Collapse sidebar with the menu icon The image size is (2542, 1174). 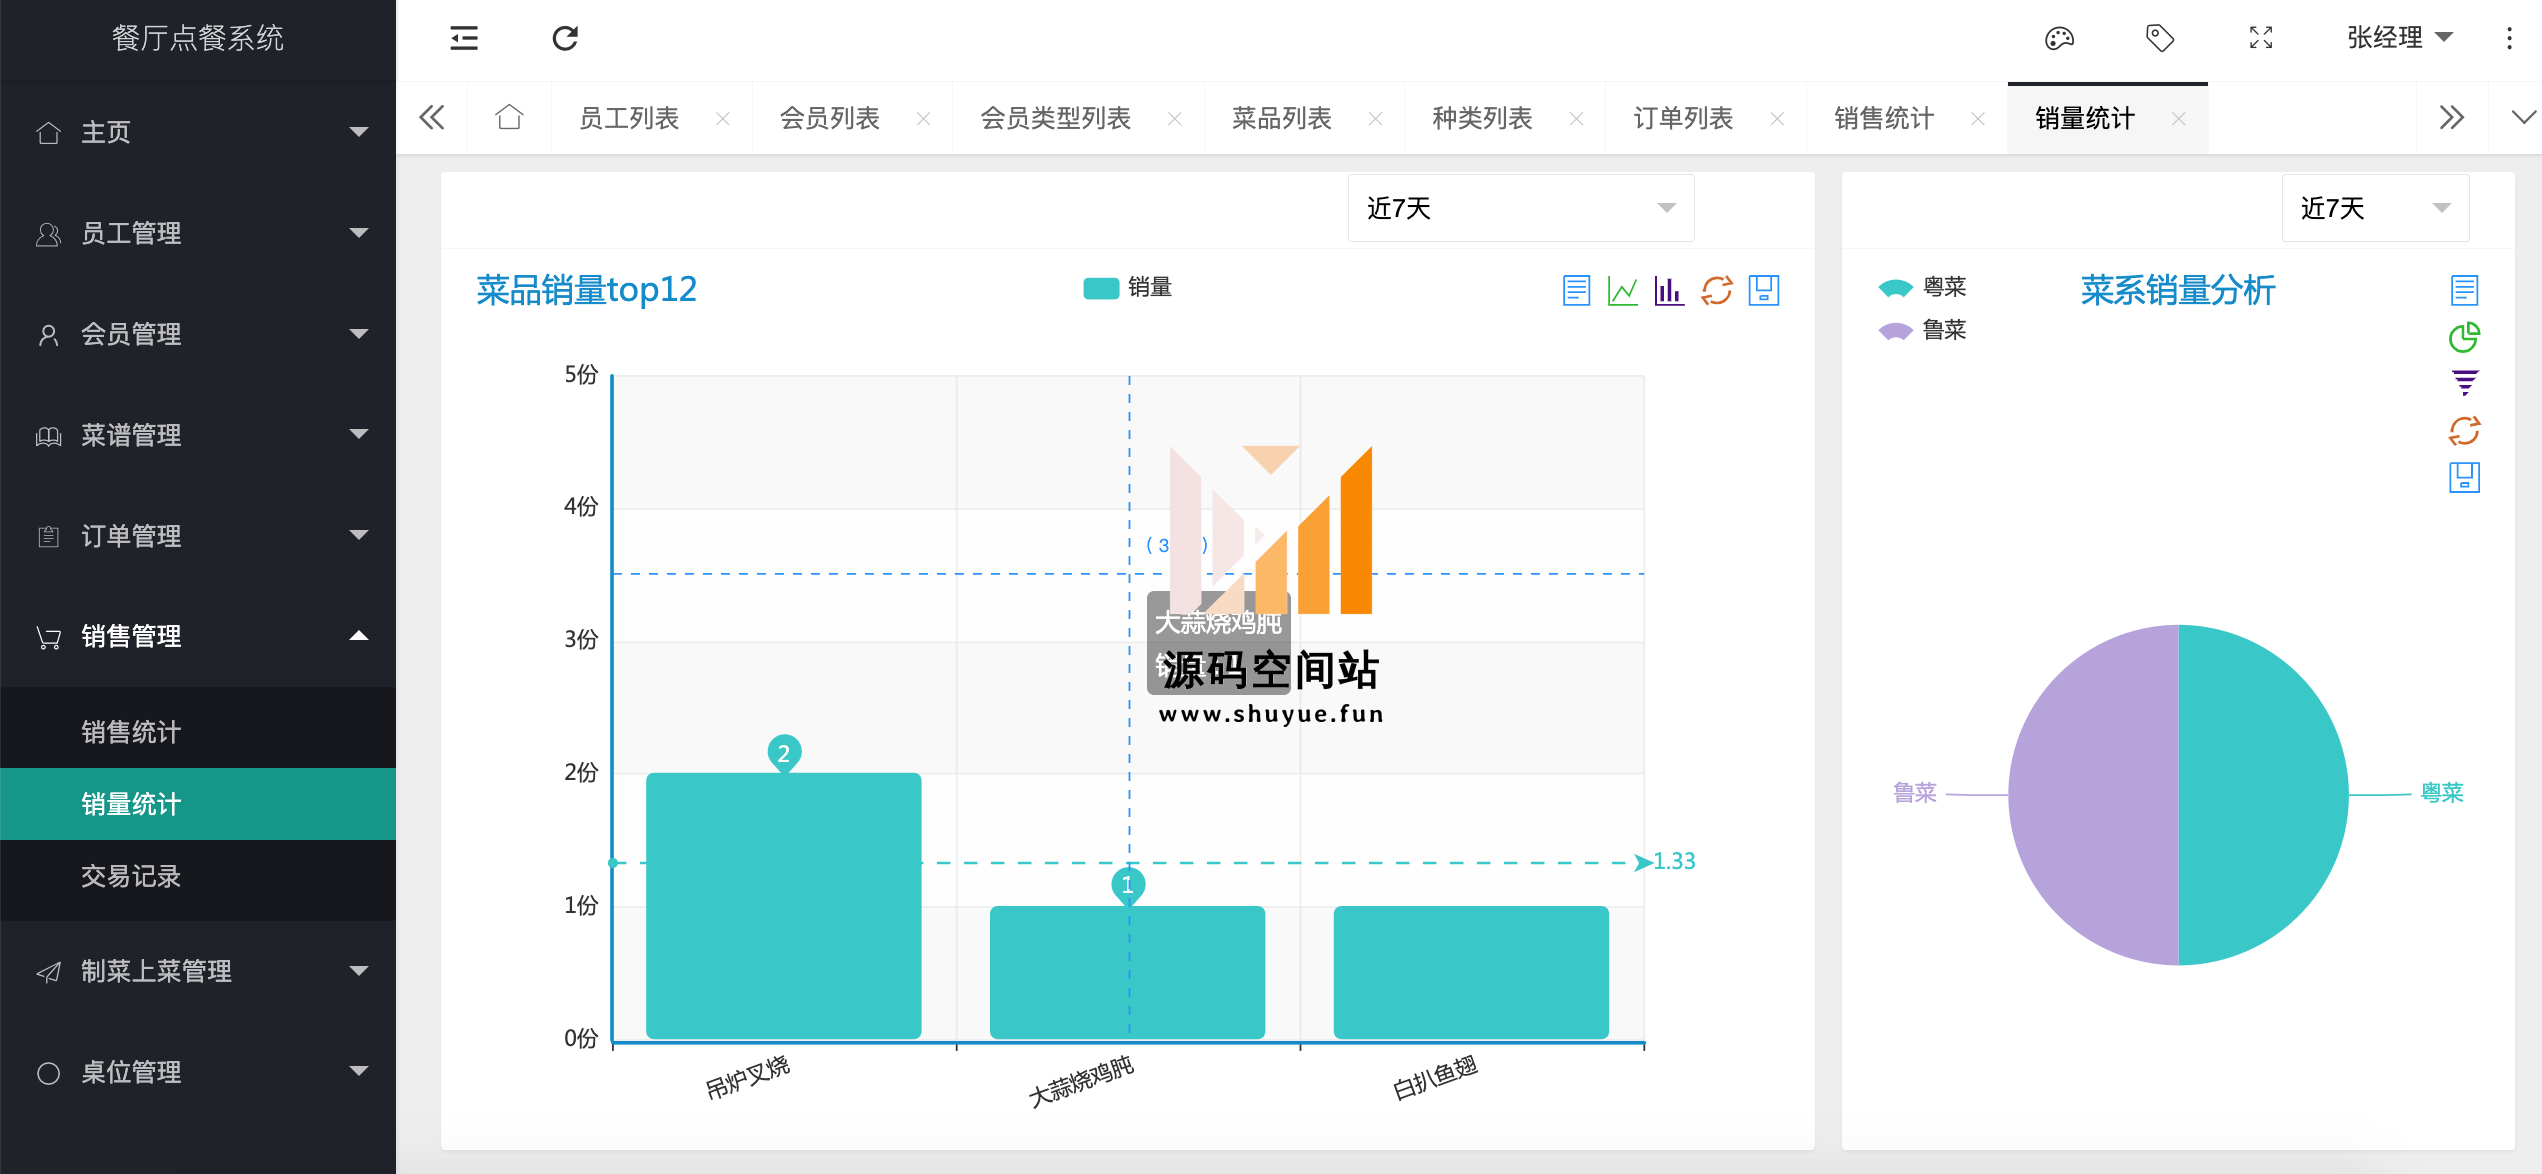click(x=464, y=38)
